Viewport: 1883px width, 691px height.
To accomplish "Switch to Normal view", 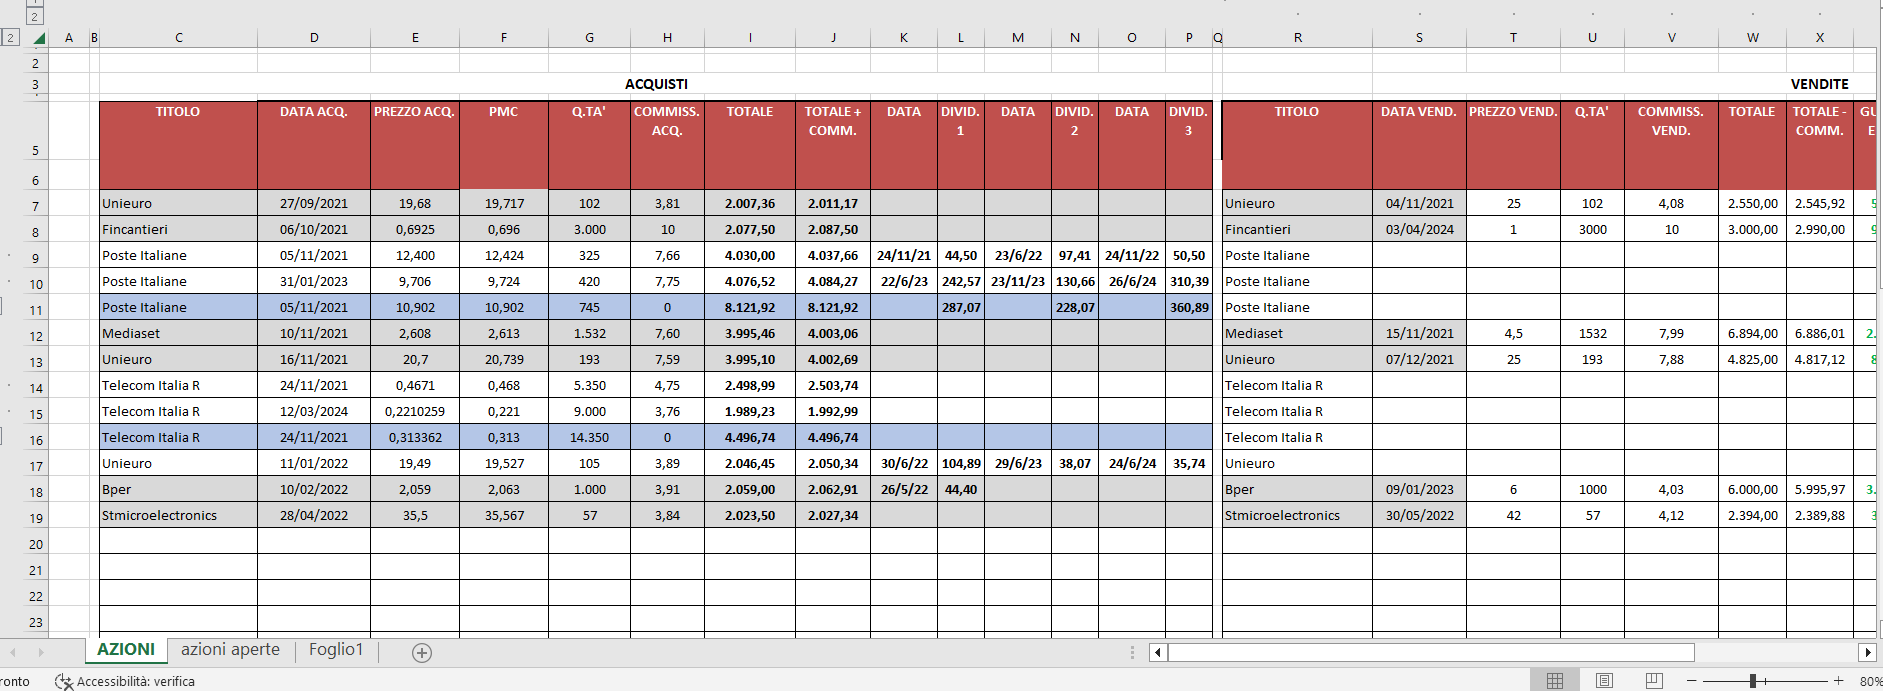I will [1555, 681].
